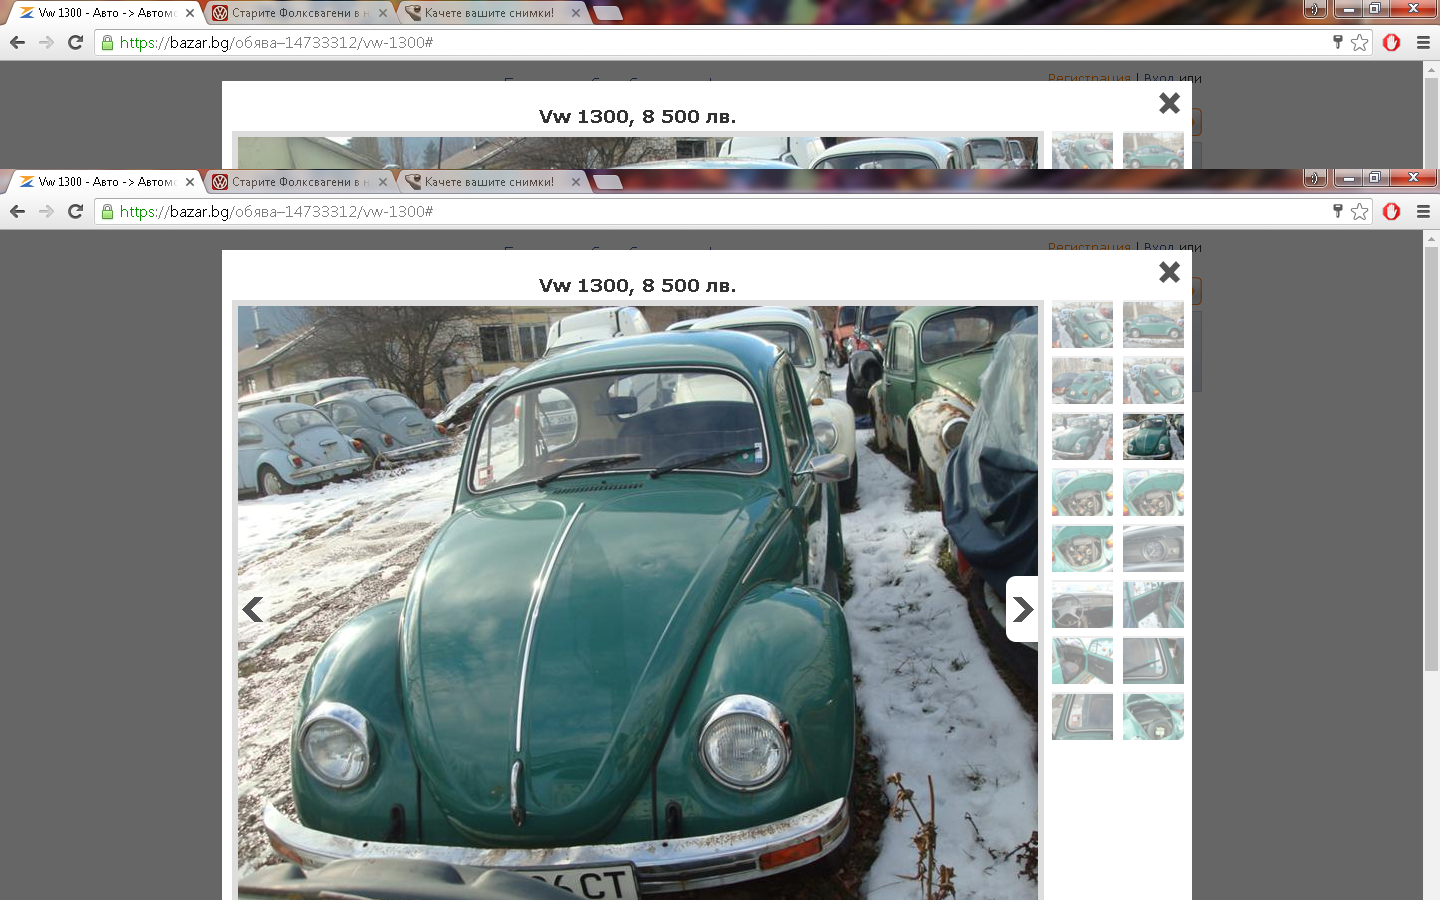Open the steering wheel interior thumbnail
Viewport: 1440px width, 900px height.
click(x=1082, y=605)
